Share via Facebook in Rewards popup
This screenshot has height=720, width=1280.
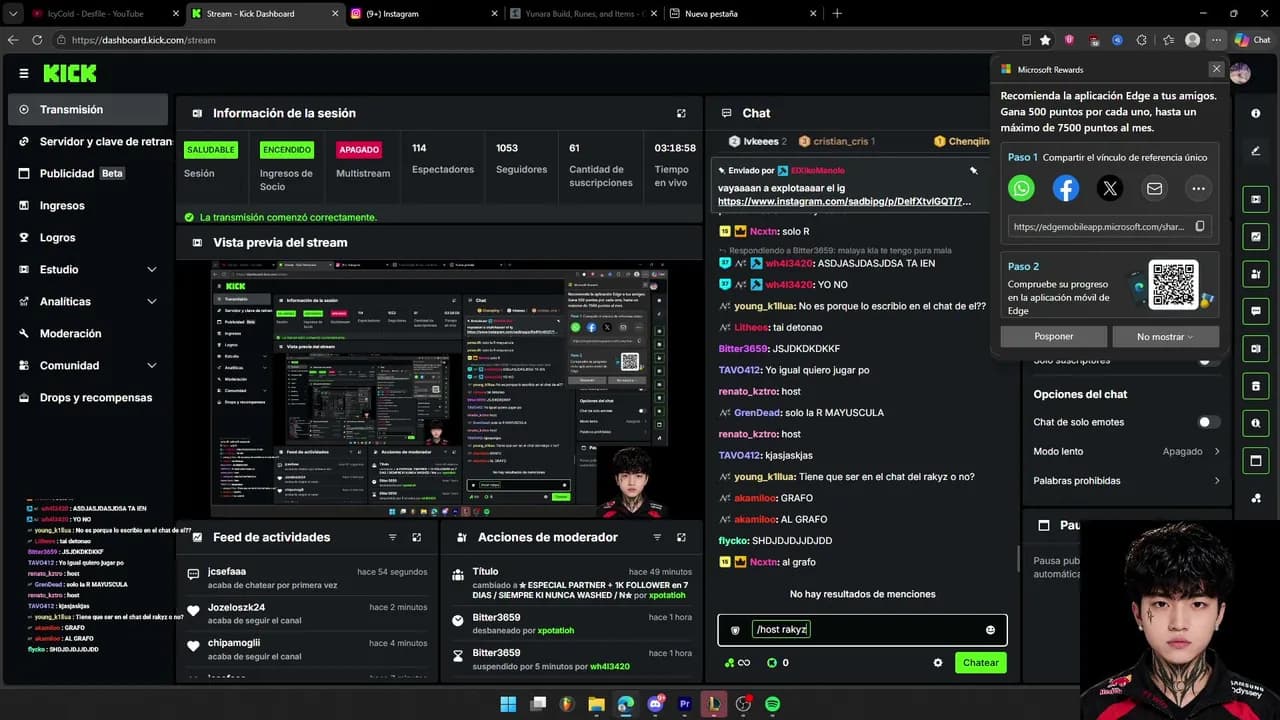[1066, 188]
